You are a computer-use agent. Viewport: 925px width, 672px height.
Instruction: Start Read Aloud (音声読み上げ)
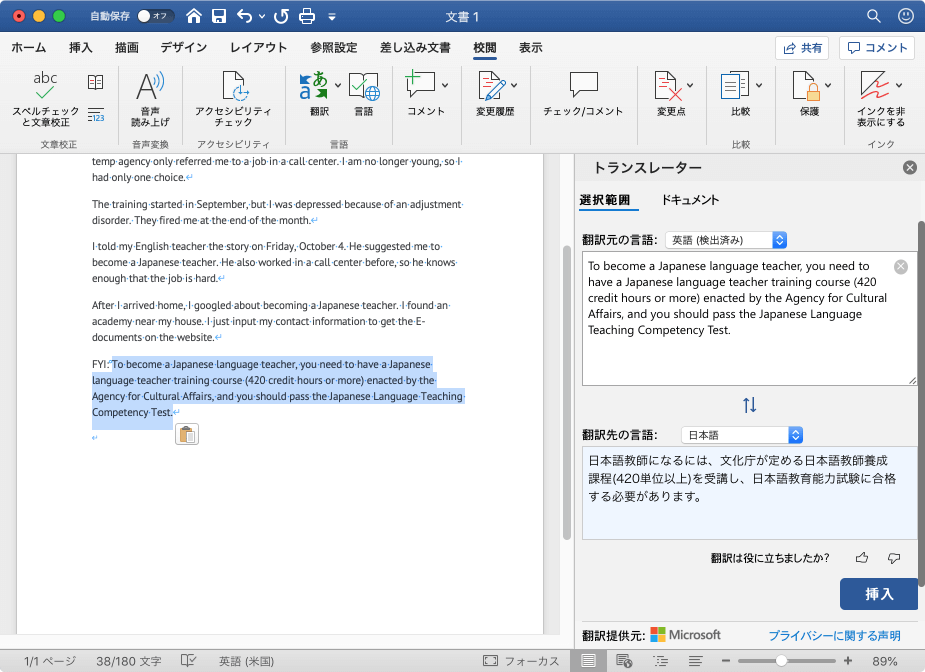tap(150, 99)
